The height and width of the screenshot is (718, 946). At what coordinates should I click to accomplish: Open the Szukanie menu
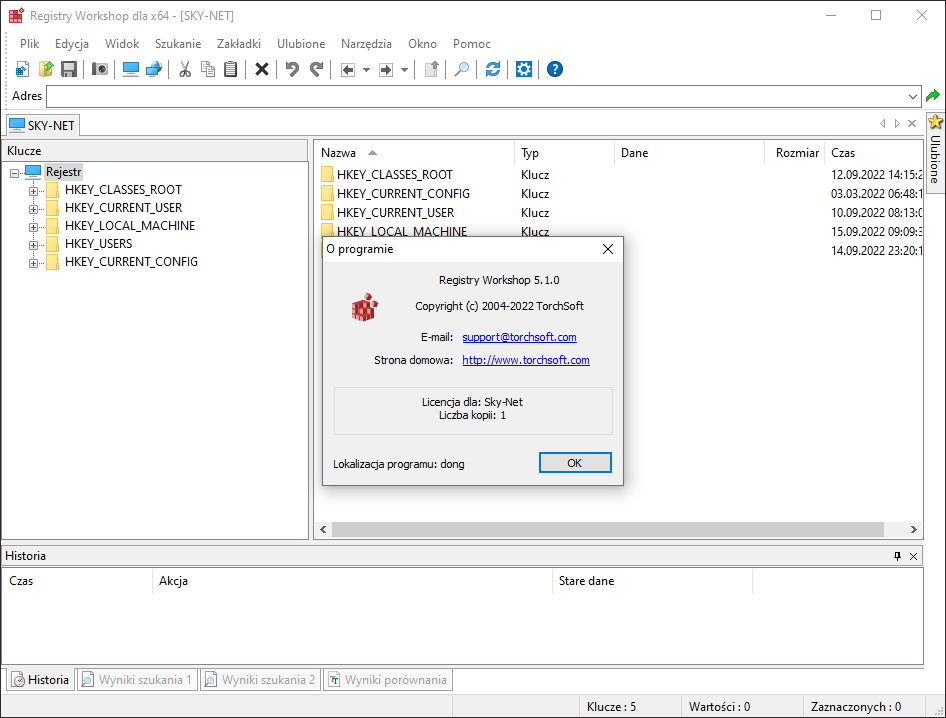pyautogui.click(x=178, y=44)
